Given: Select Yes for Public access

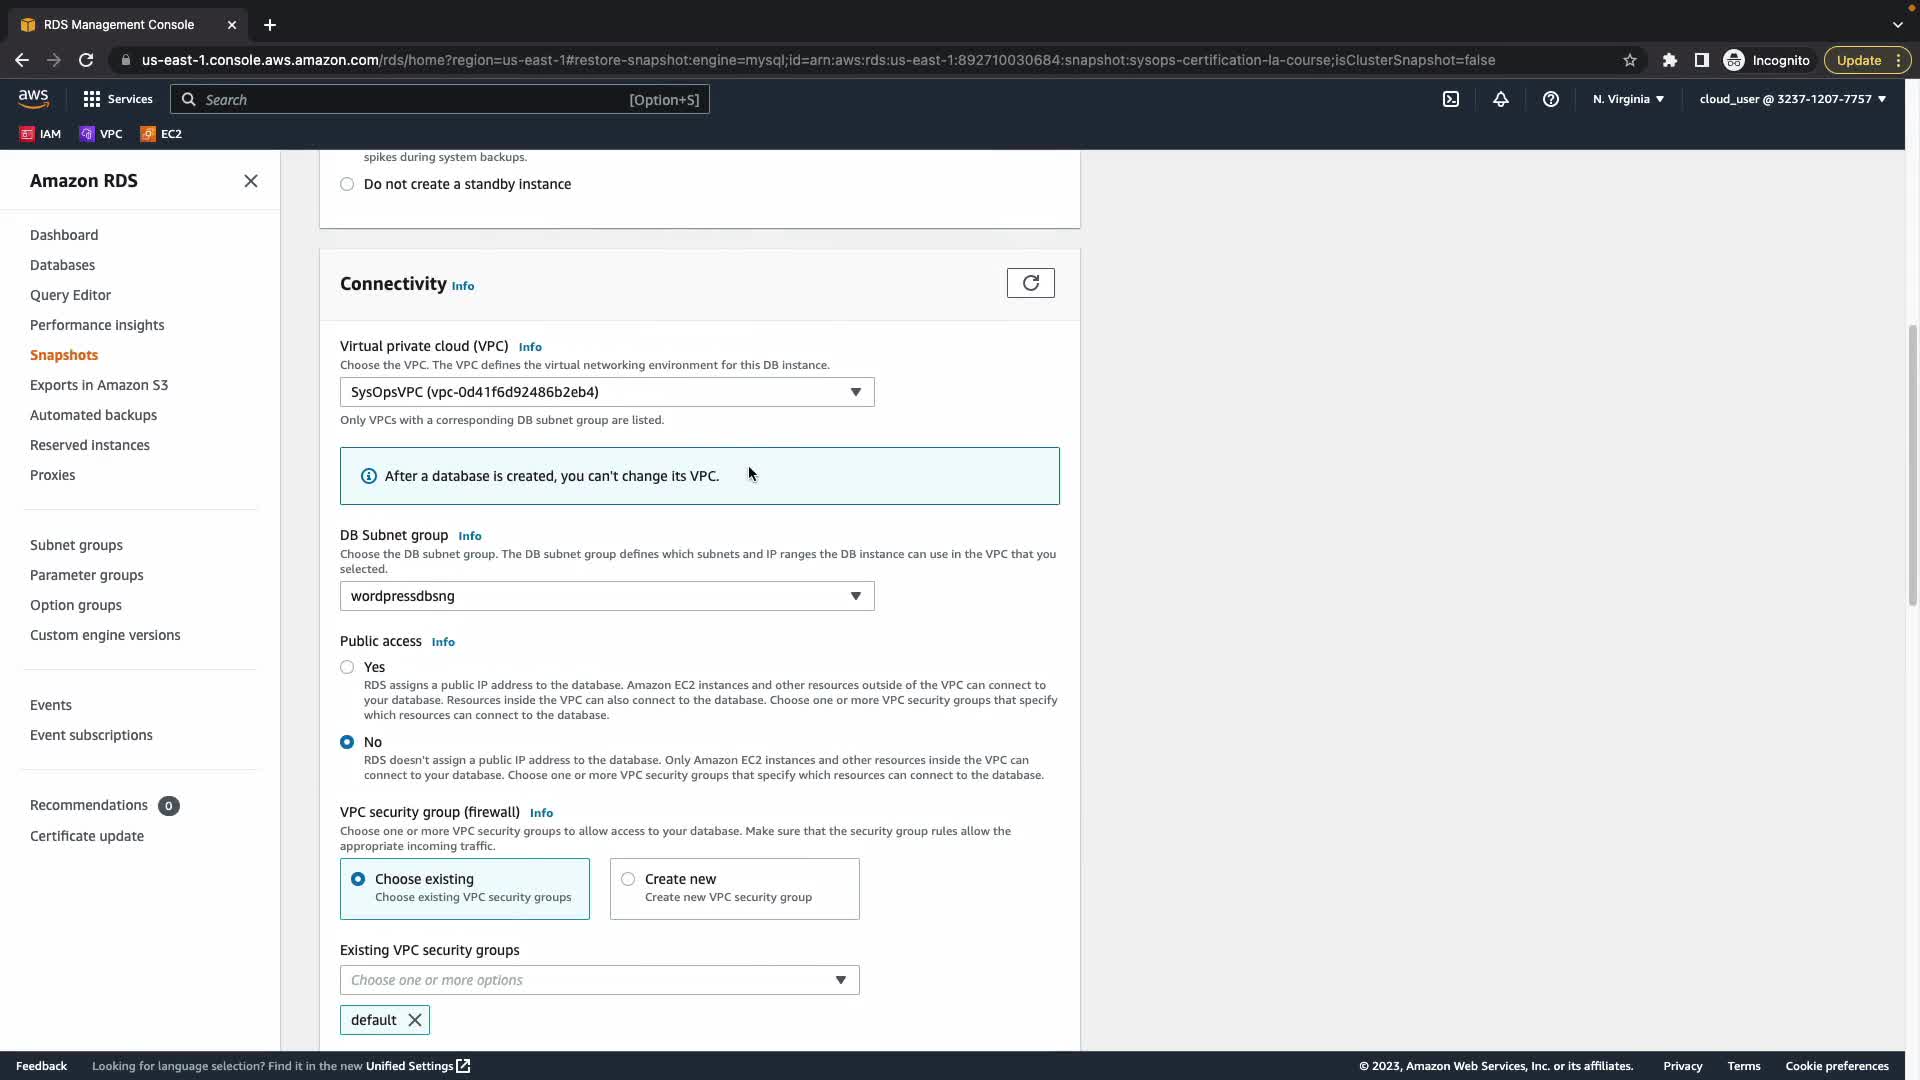Looking at the screenshot, I should [x=347, y=667].
